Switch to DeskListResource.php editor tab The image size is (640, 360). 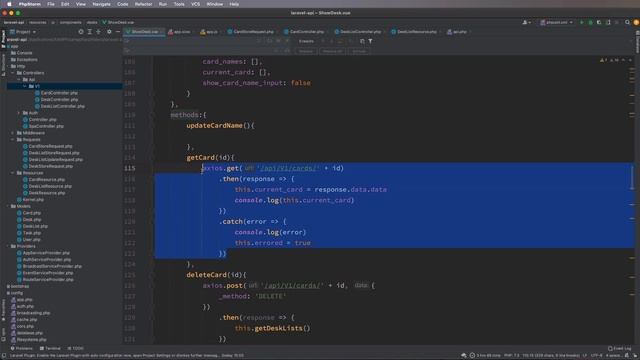[x=414, y=32]
